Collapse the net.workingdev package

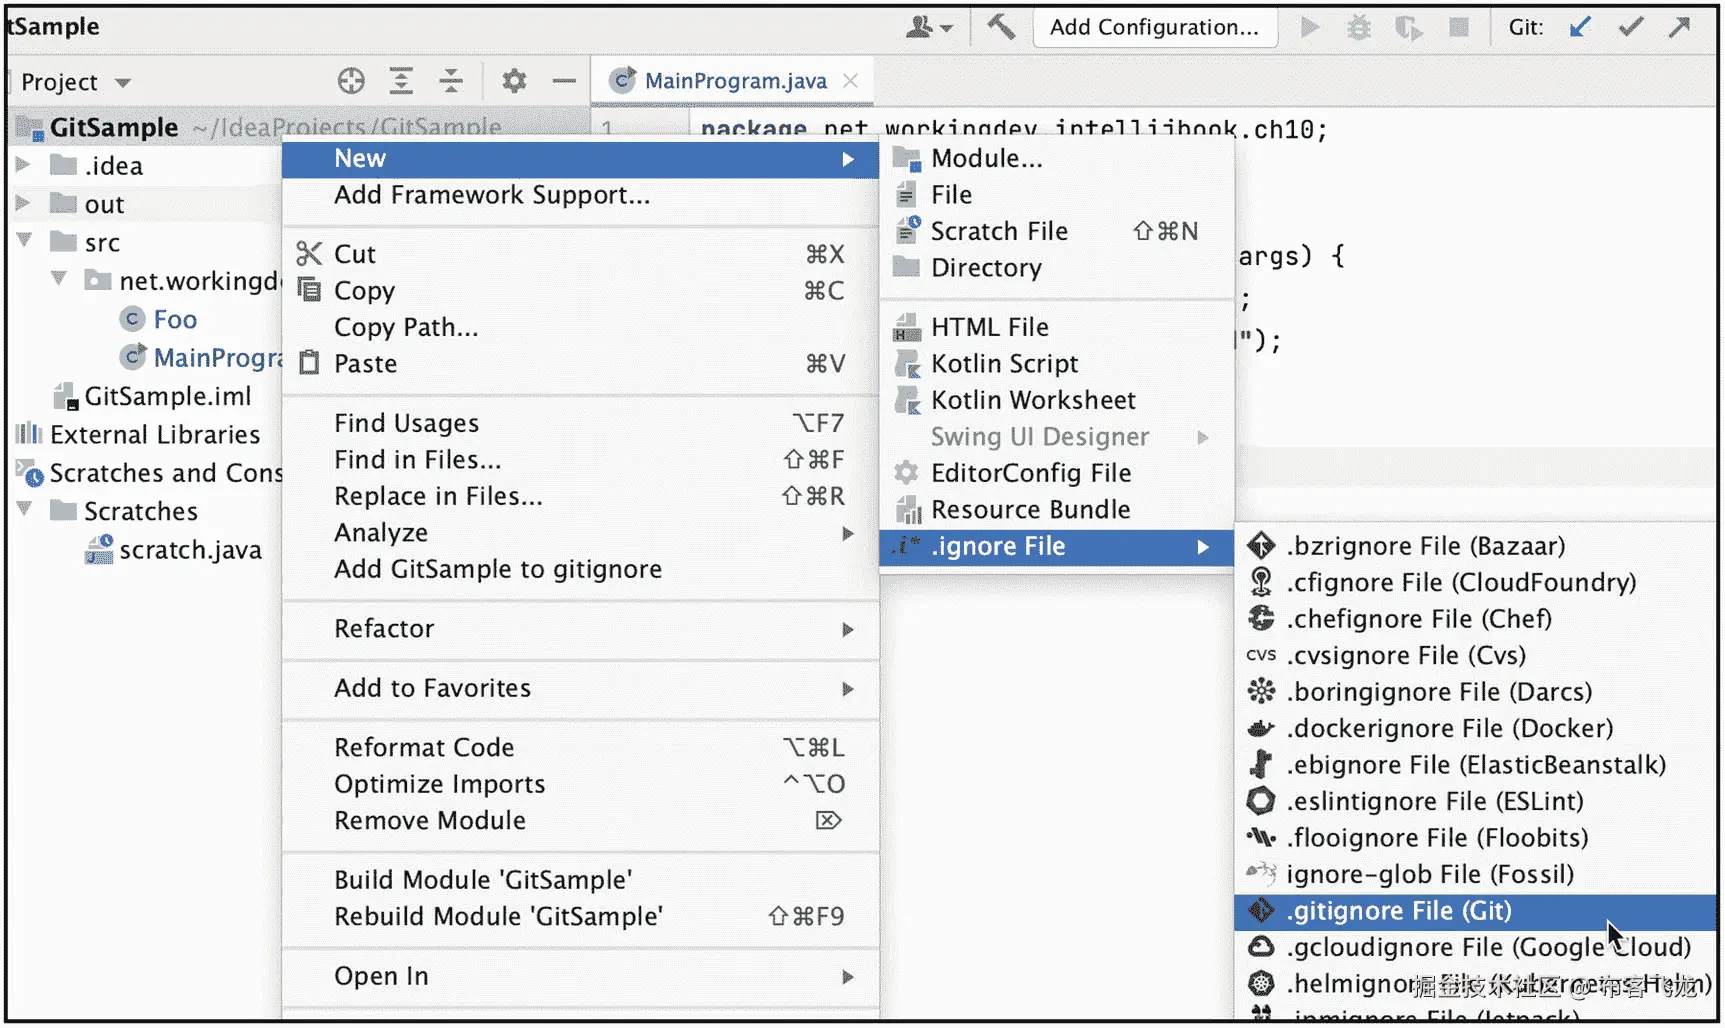60,280
